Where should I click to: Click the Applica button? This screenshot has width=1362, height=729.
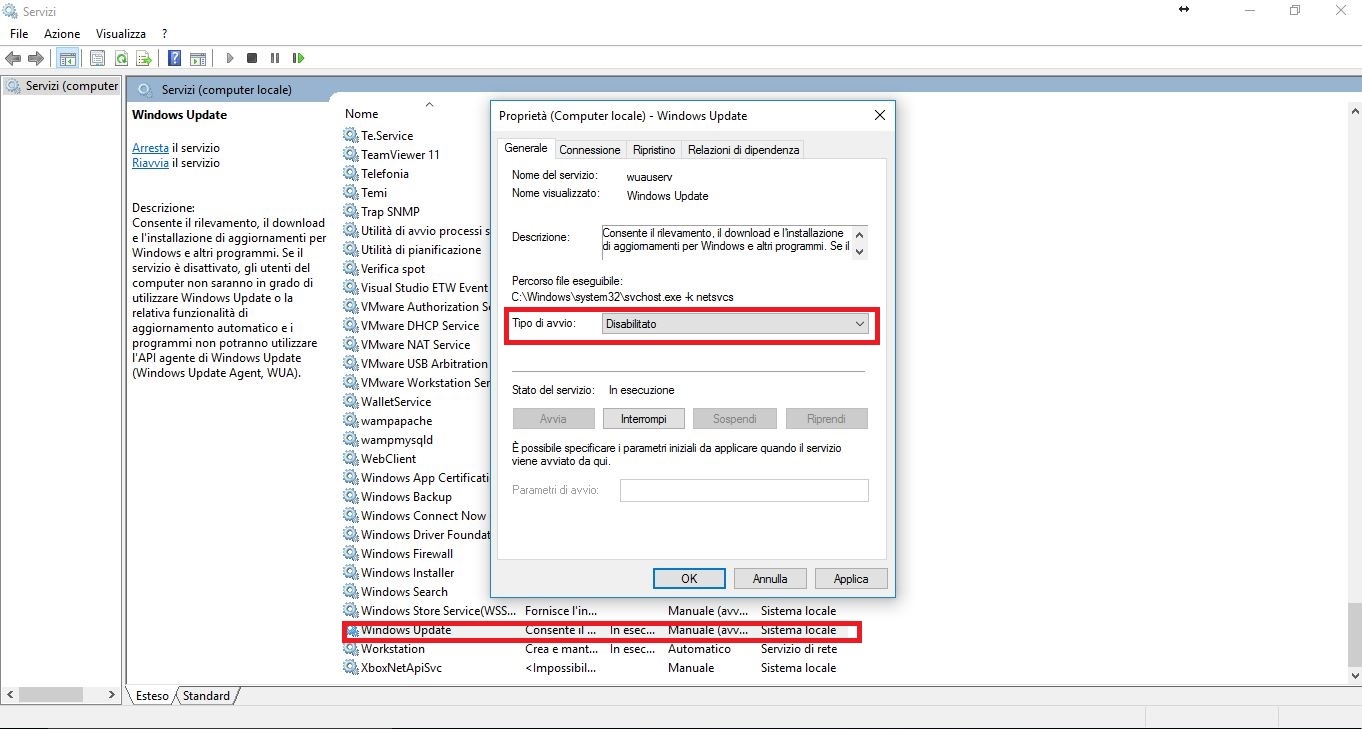pos(851,579)
